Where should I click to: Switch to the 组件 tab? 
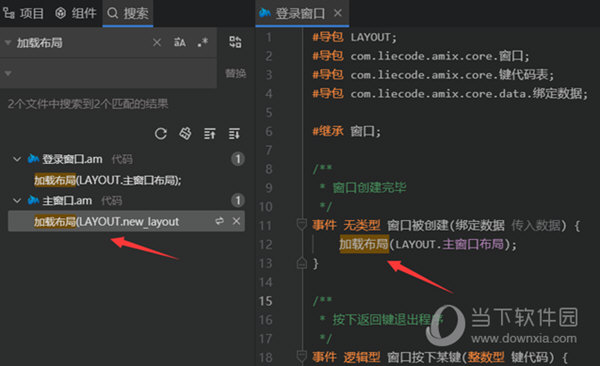(76, 13)
